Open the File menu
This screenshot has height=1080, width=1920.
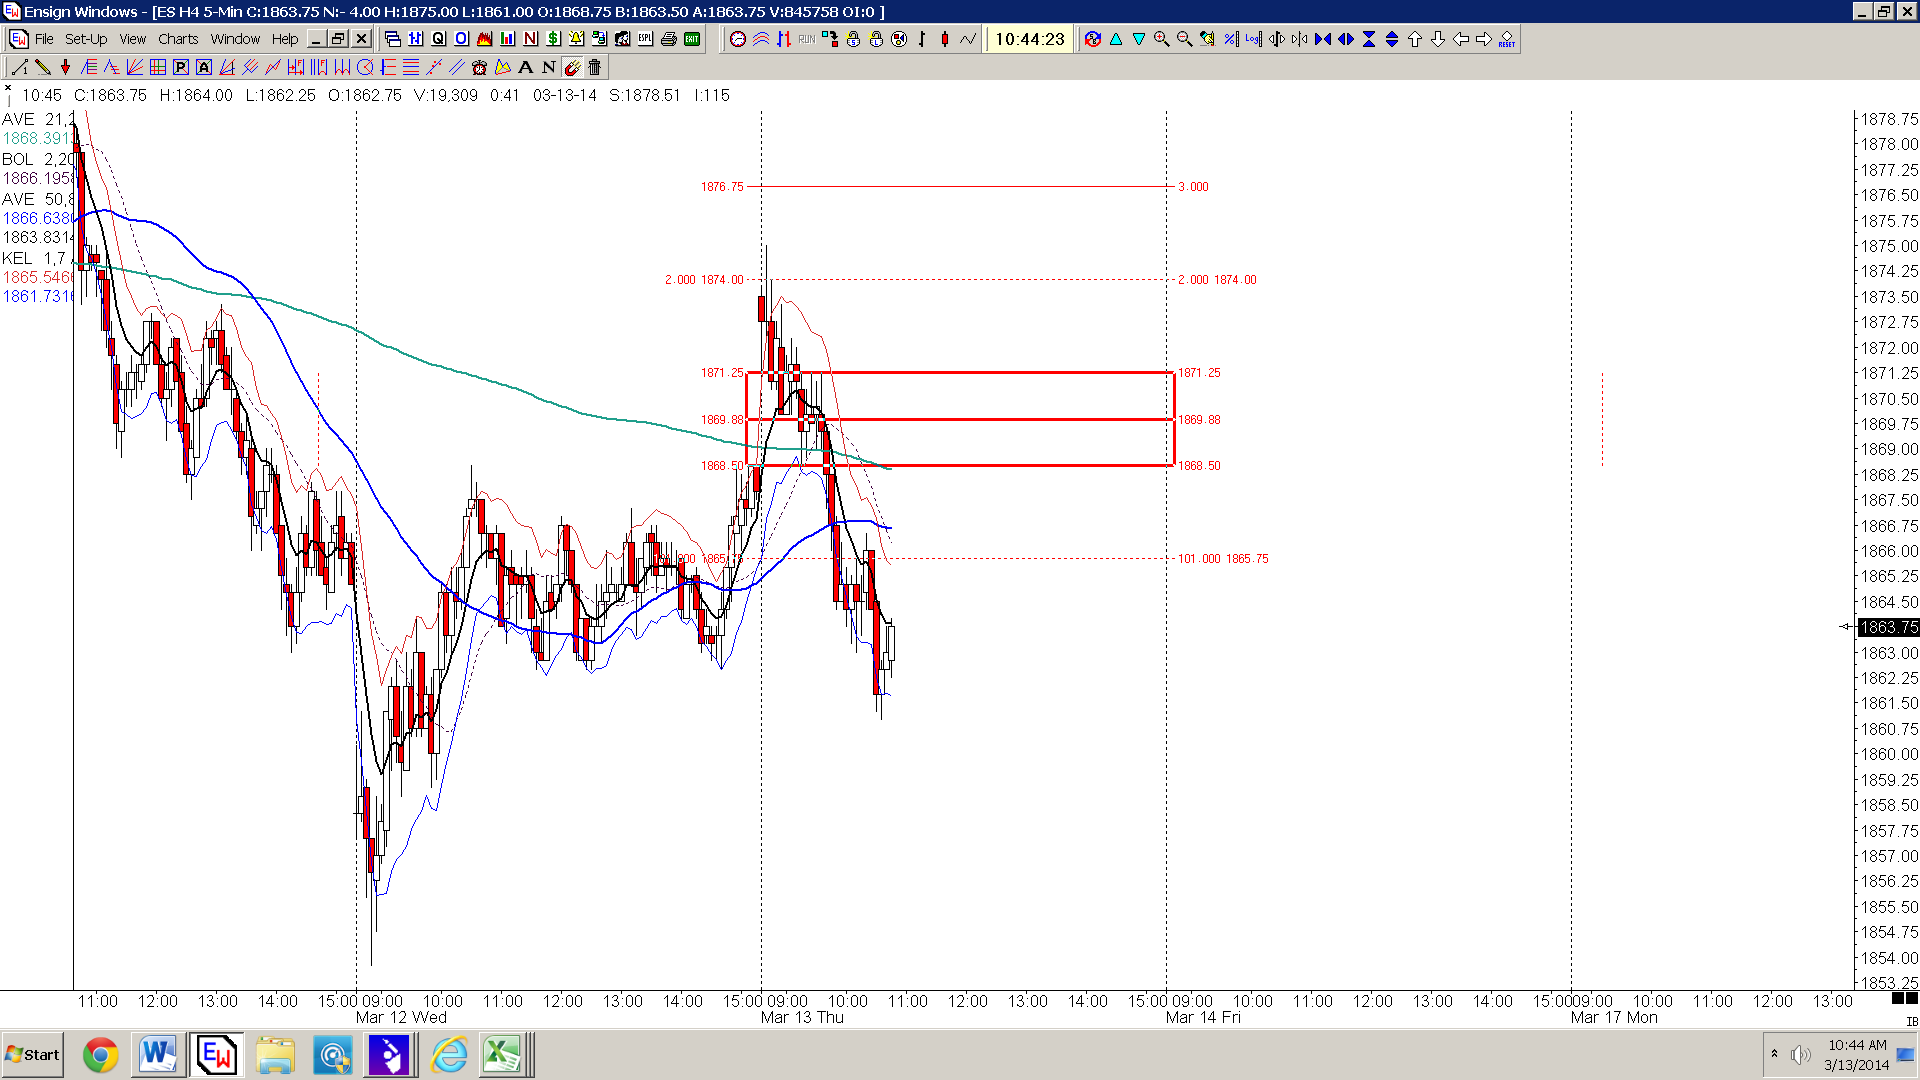coord(44,39)
